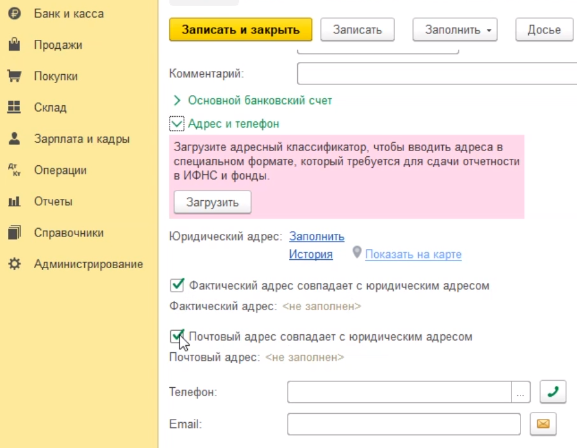Open the Заполнить dropdown button
The image size is (577, 448).
click(x=455, y=30)
